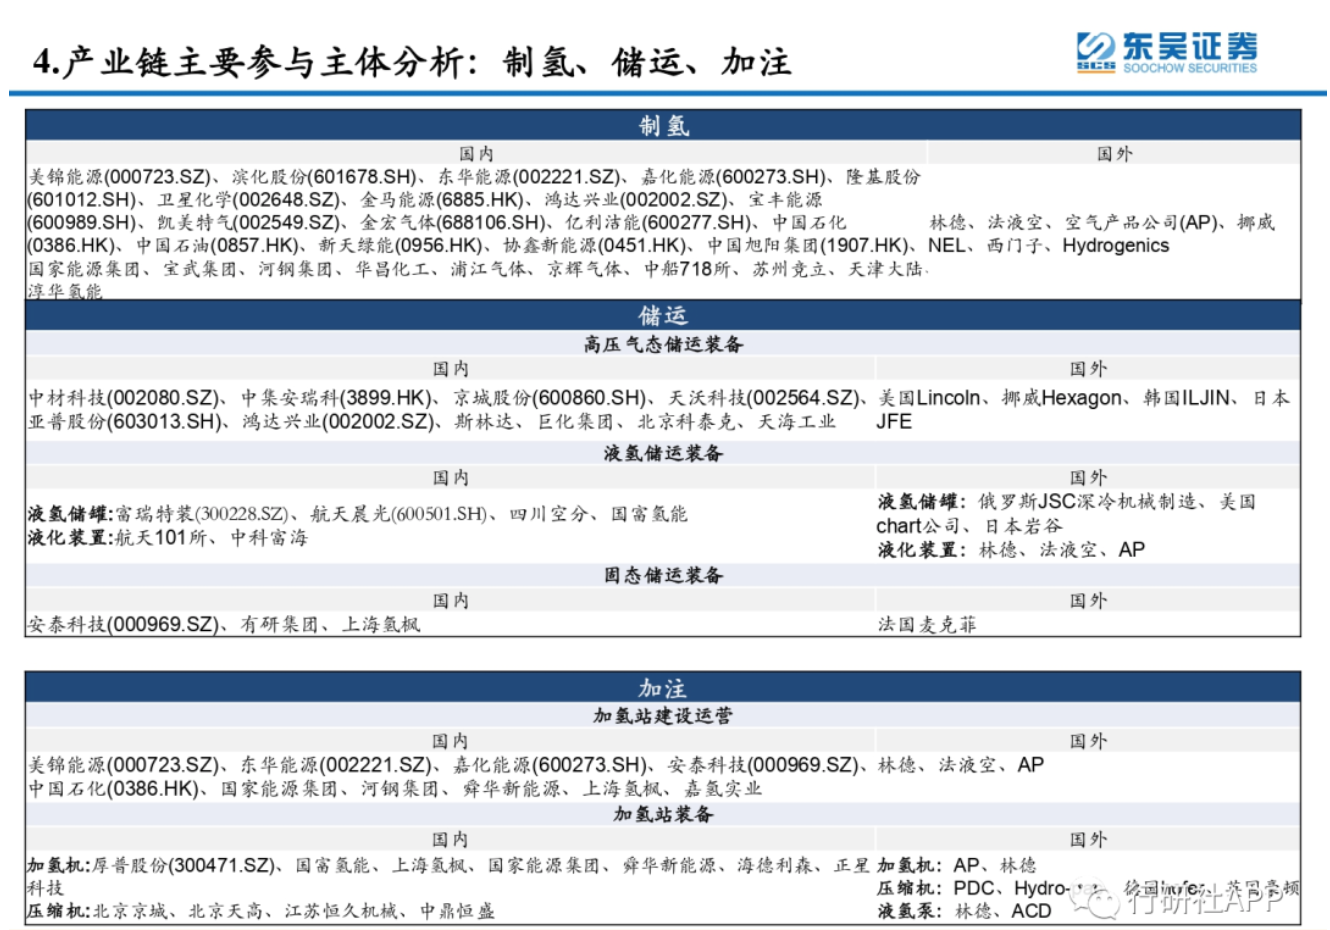Click 航天晨光(600501.SH)

point(399,514)
